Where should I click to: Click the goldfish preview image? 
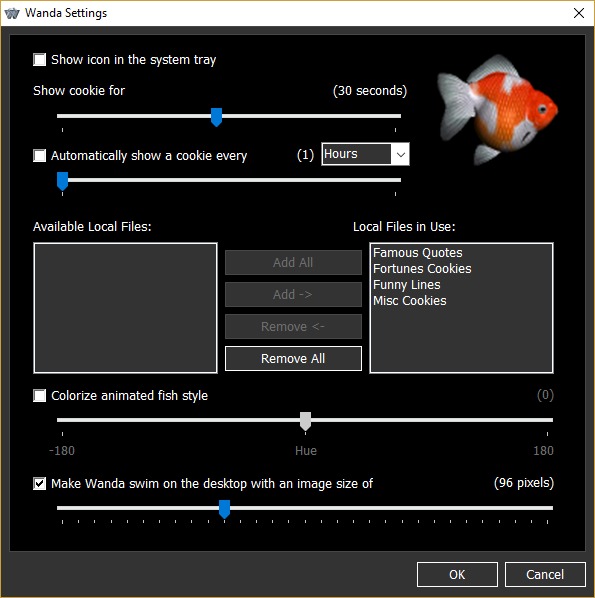tap(498, 109)
